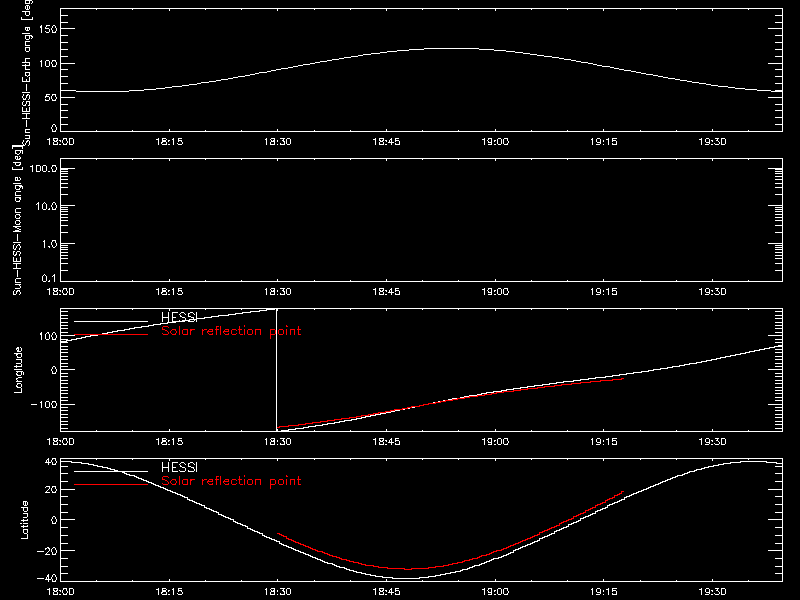
Task: Click the Earth angle curve peak near 18:55
Action: [x=452, y=48]
